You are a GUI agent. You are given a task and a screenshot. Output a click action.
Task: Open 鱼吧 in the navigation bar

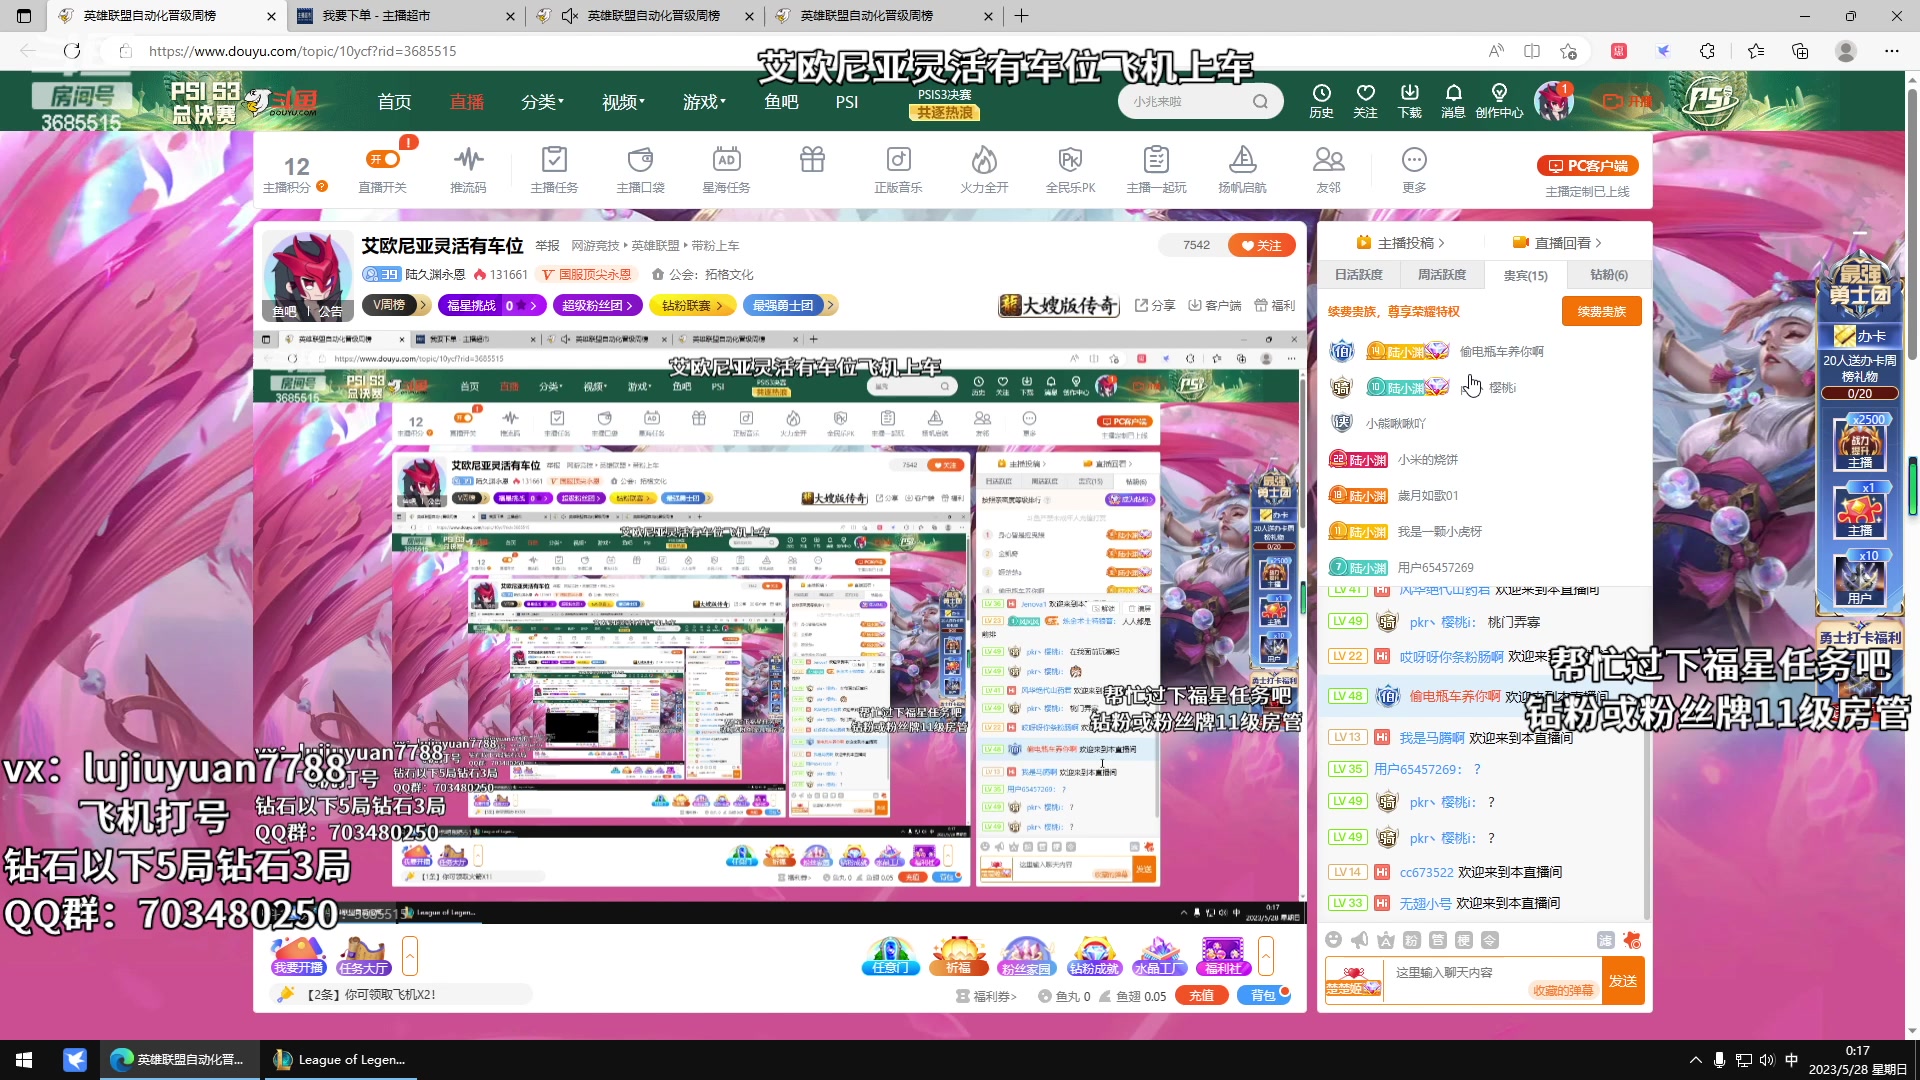781,102
